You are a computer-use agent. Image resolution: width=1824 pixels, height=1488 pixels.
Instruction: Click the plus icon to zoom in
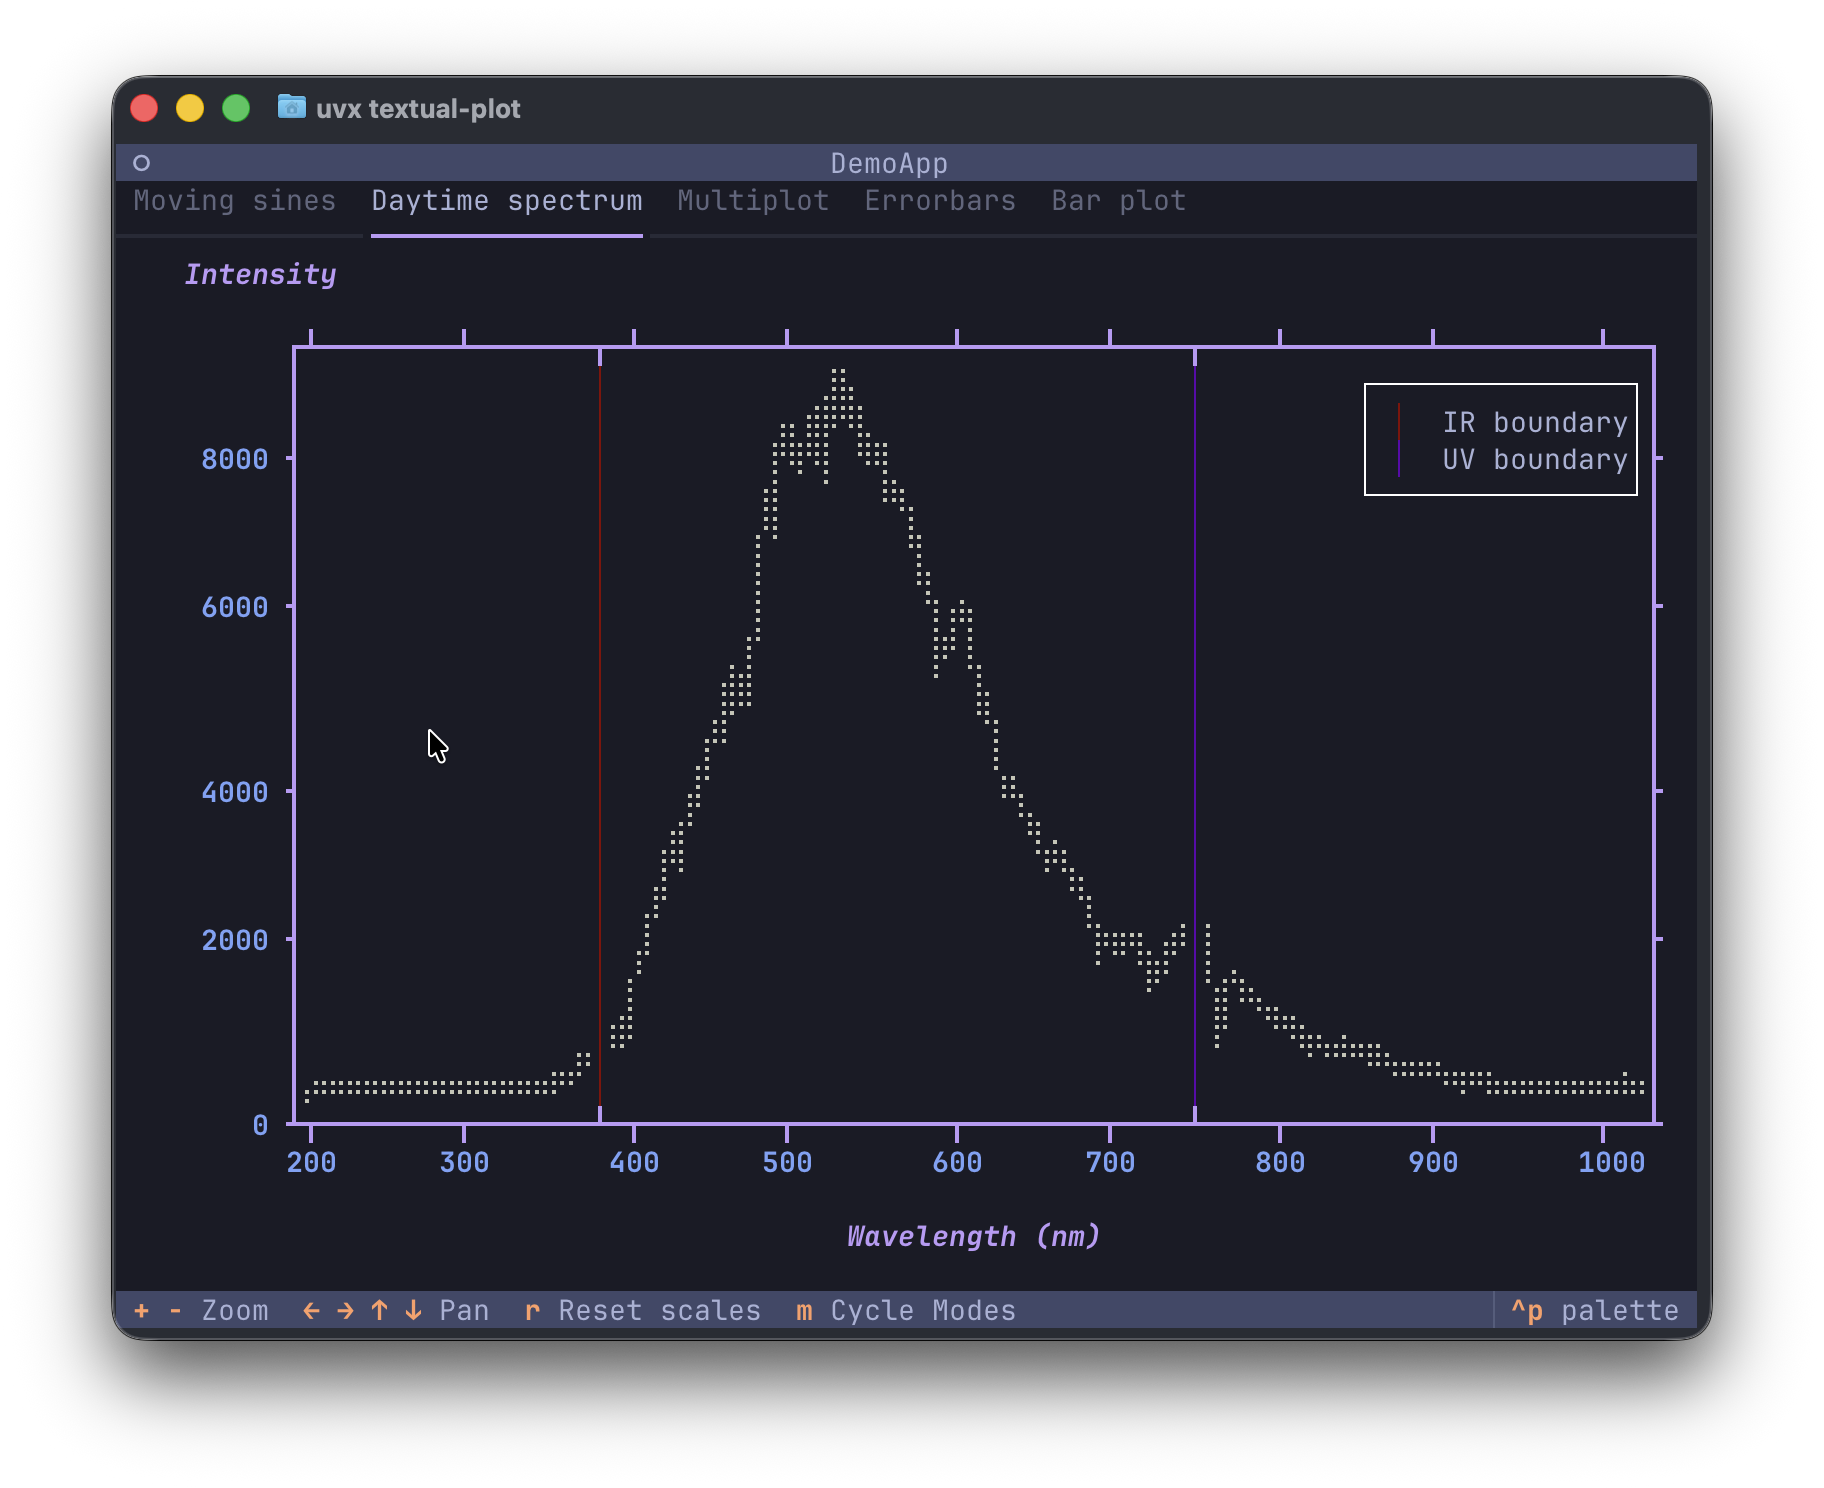click(x=140, y=1311)
